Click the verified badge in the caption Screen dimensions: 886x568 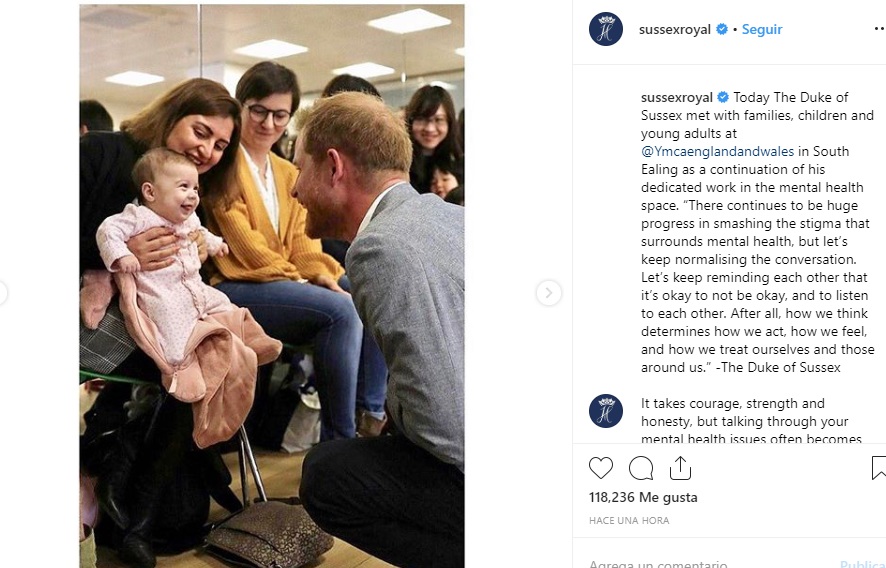coord(723,98)
